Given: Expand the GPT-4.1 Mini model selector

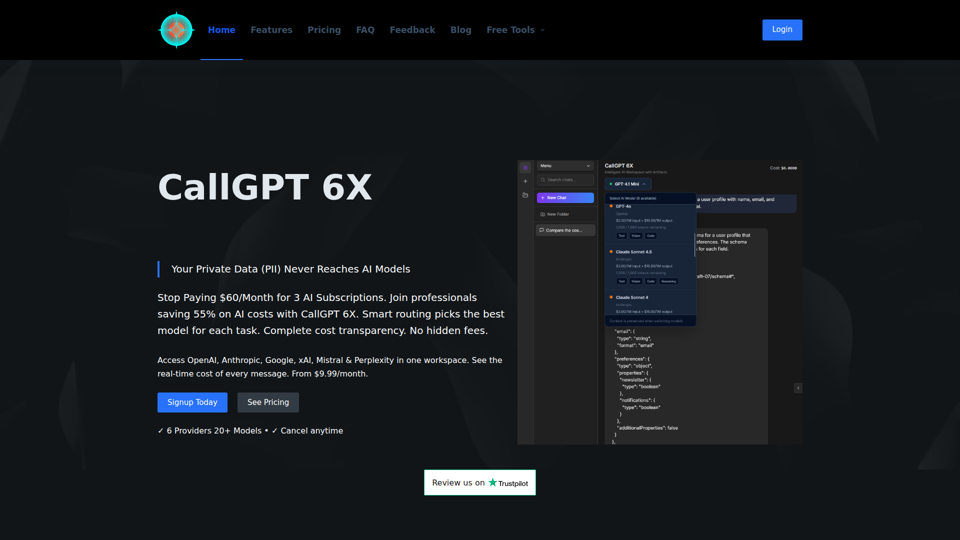Looking at the screenshot, I should (x=628, y=184).
